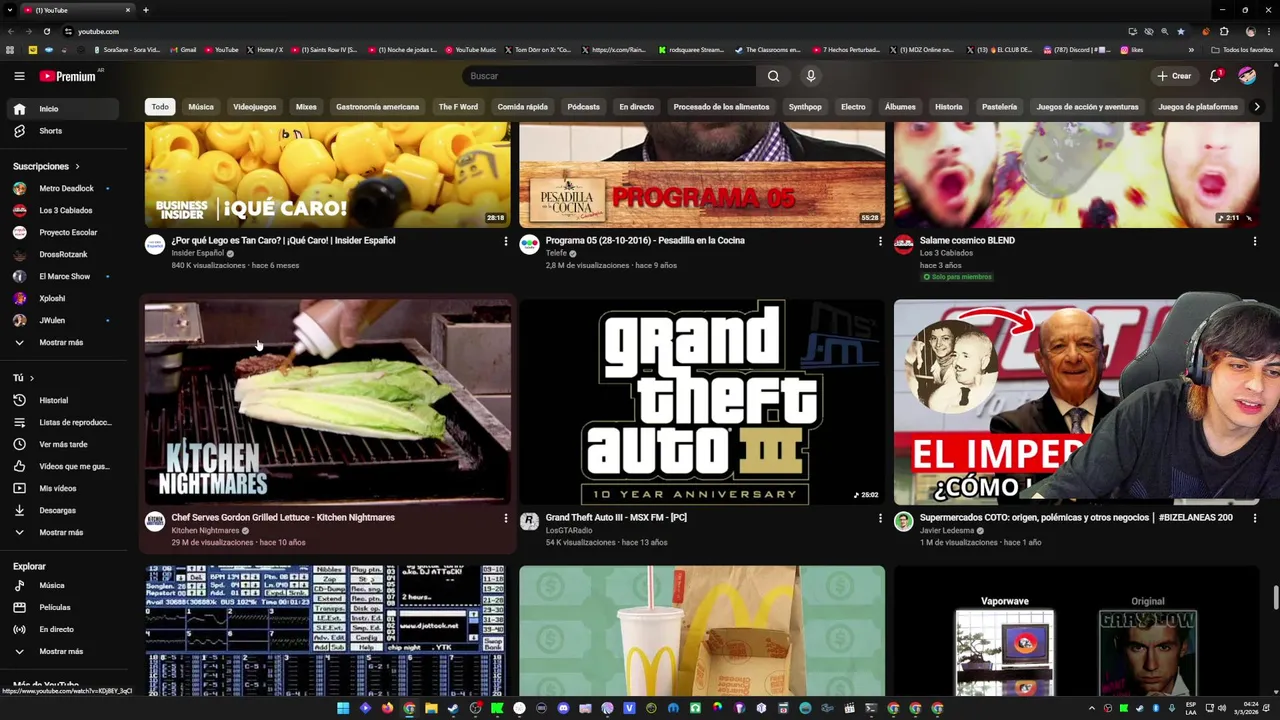
Task: Open Listas de reproducción in the sidebar
Action: [x=65, y=422]
